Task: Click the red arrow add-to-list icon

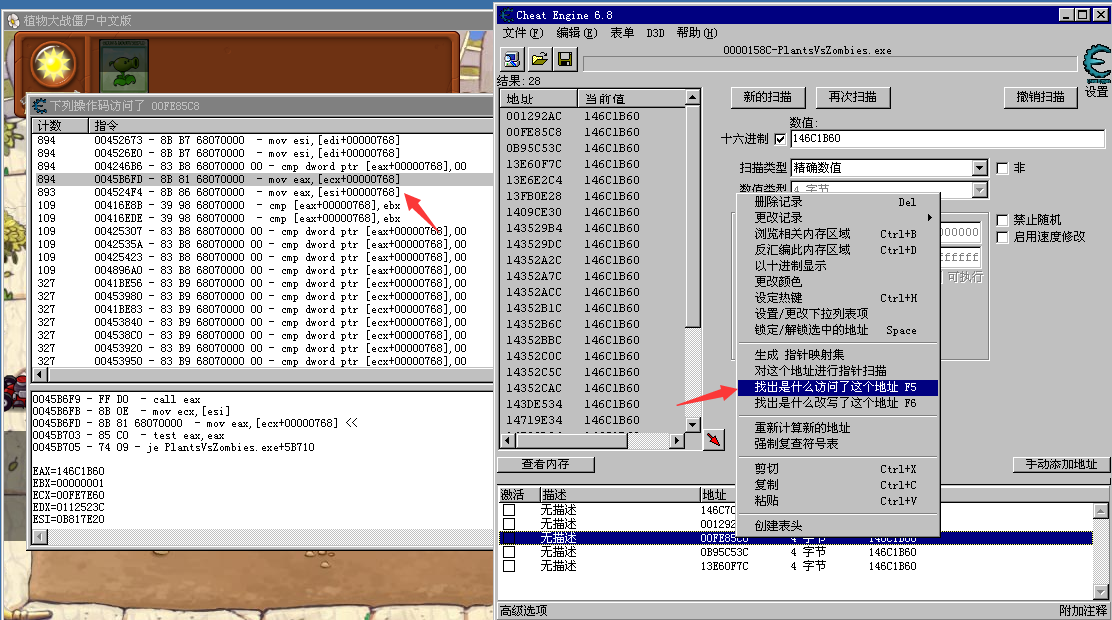Action: click(713, 440)
